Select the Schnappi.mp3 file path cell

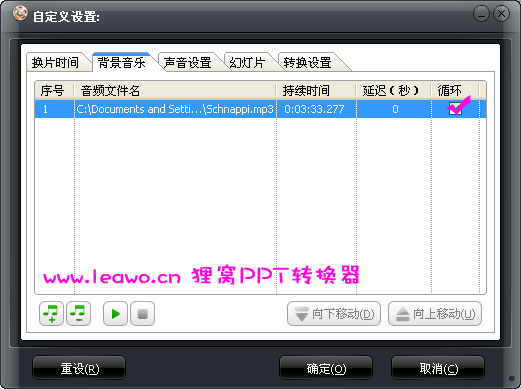click(175, 109)
